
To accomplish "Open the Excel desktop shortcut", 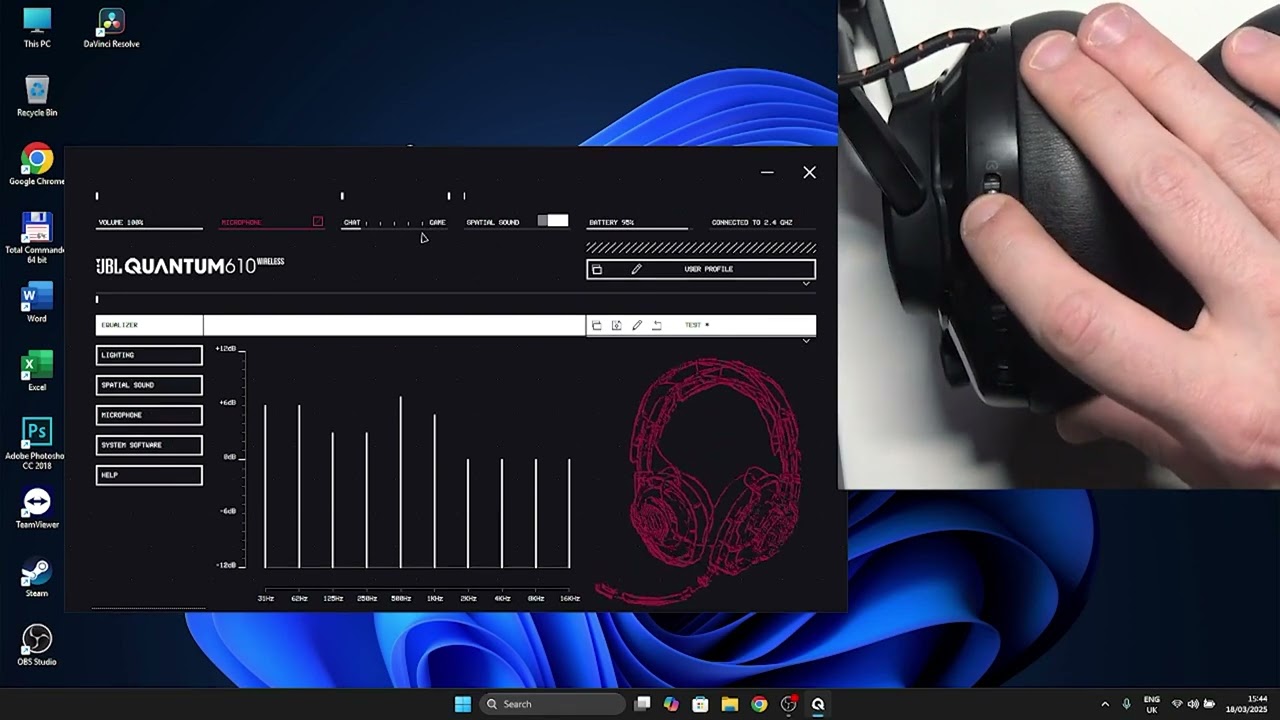I will click(37, 372).
